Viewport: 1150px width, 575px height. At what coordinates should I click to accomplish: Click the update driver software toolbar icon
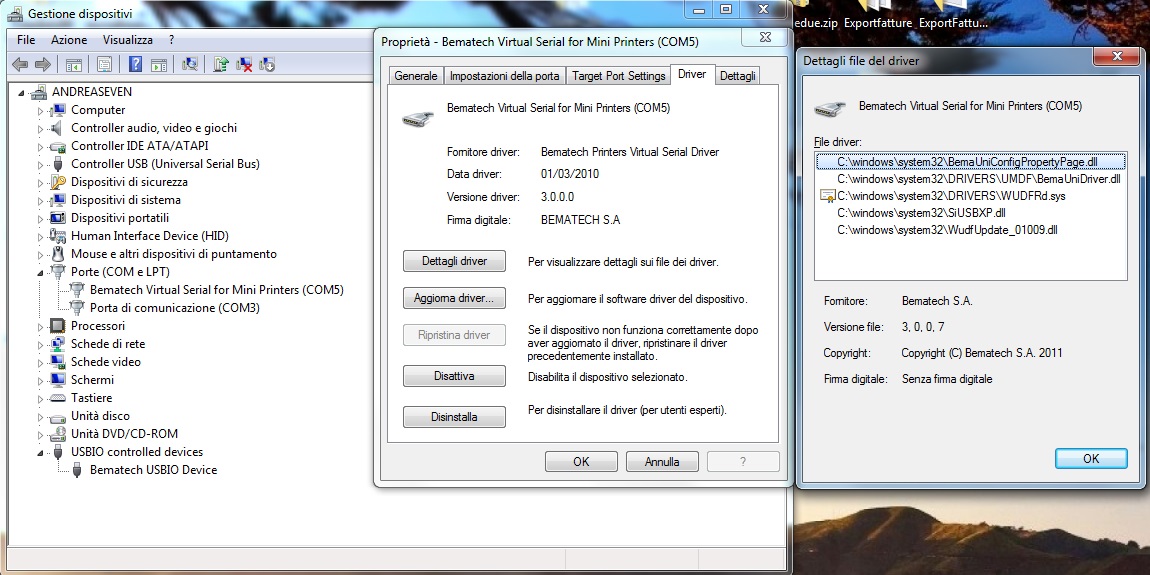pyautogui.click(x=221, y=65)
